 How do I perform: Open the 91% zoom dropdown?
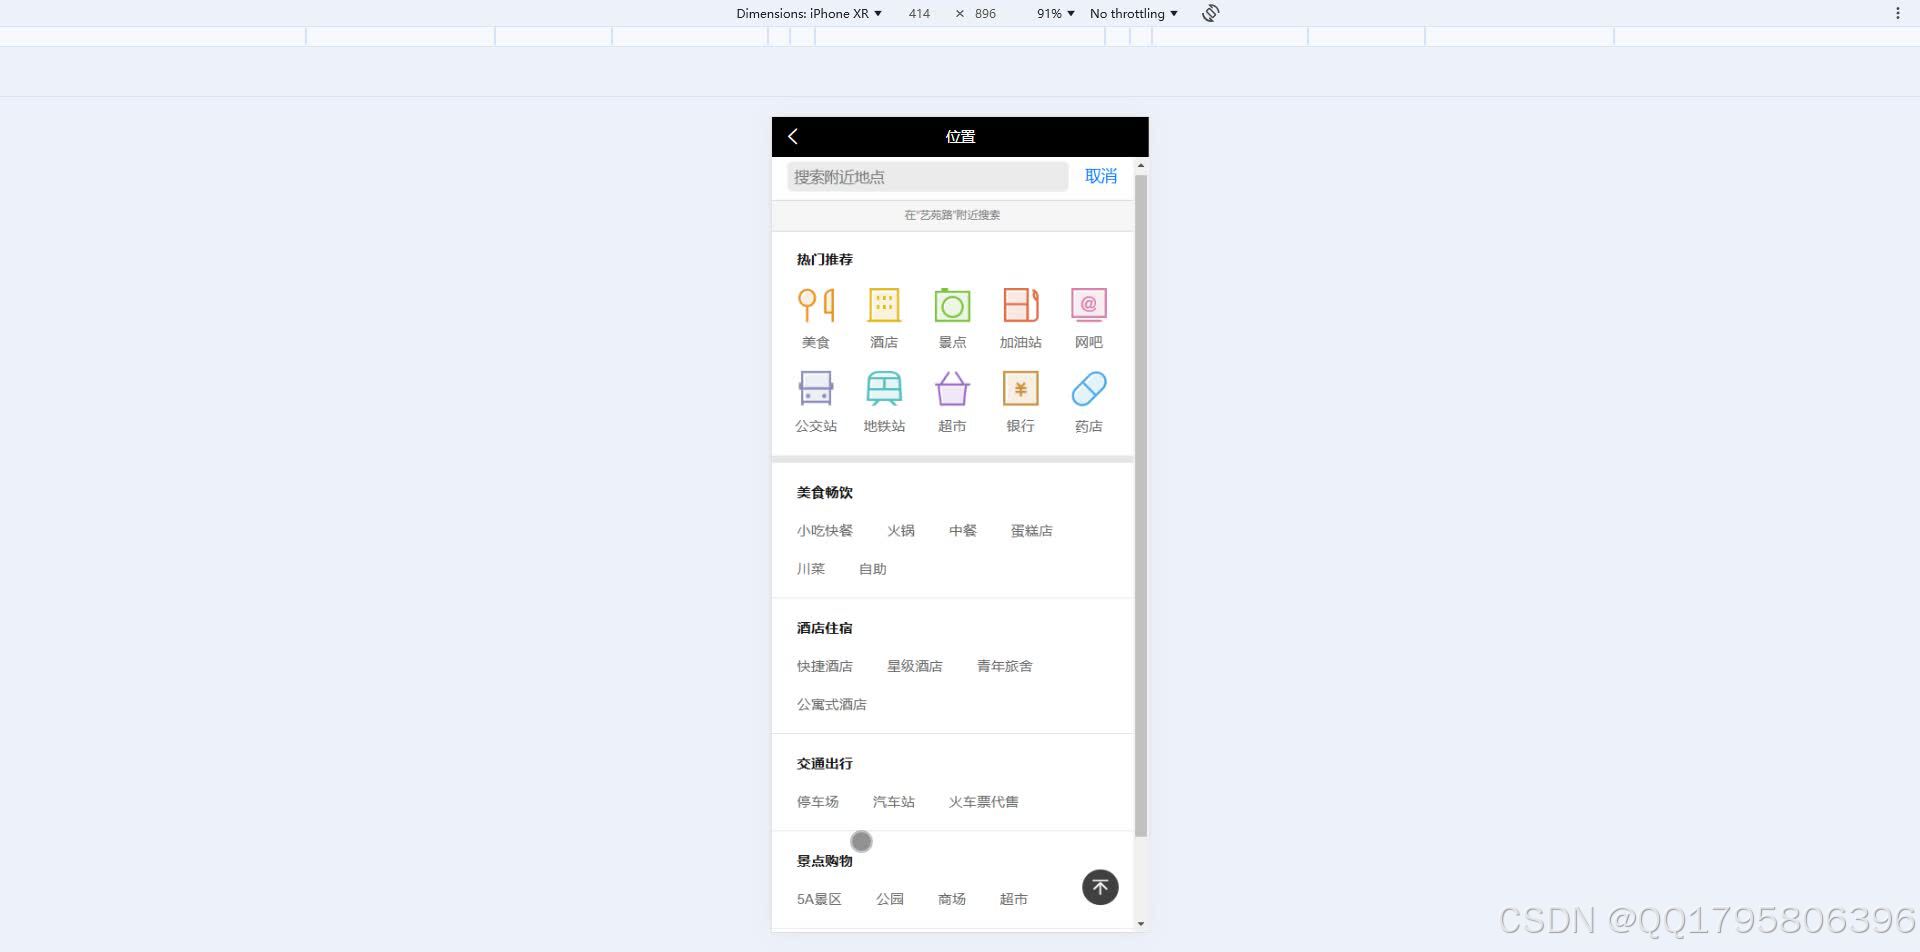pos(1054,13)
